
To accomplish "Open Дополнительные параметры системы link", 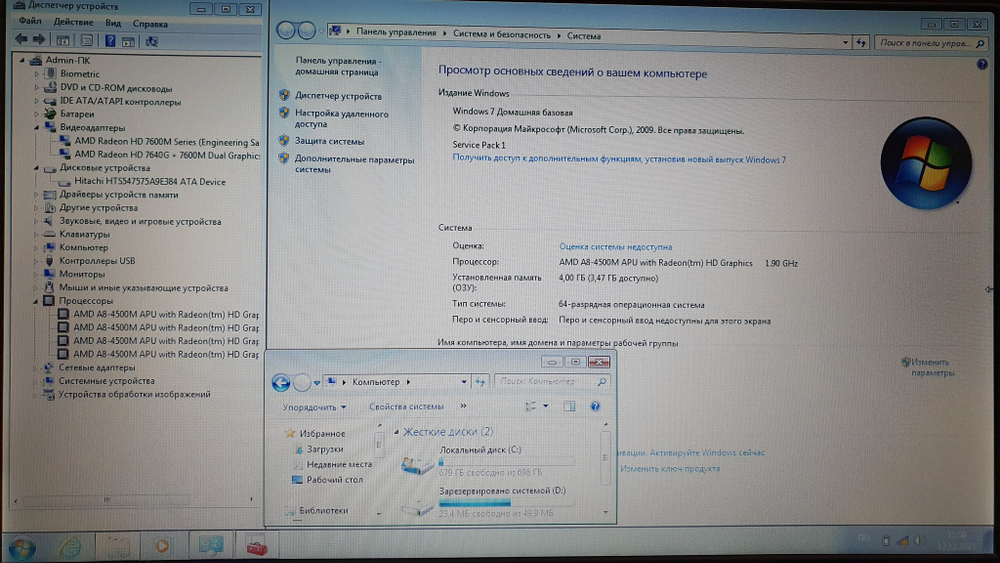I will coord(354,165).
